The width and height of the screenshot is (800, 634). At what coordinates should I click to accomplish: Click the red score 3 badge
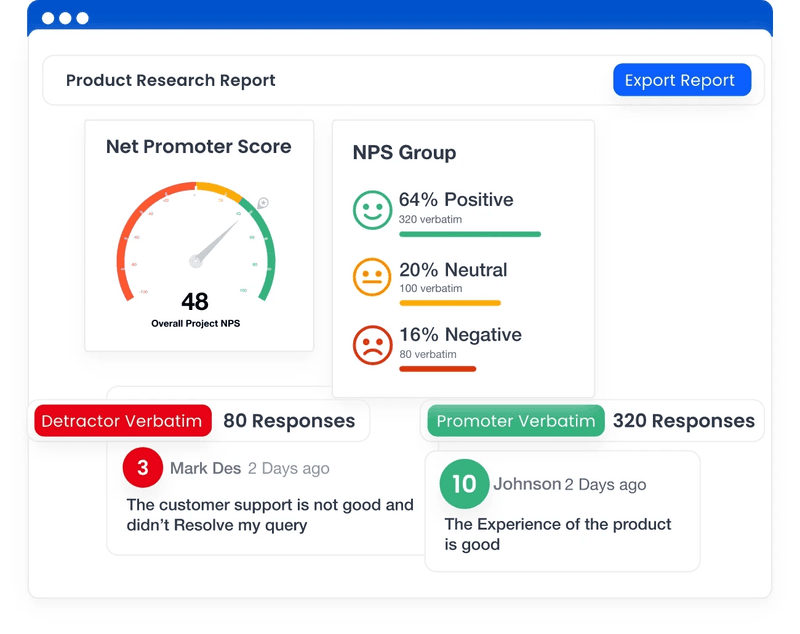[143, 467]
